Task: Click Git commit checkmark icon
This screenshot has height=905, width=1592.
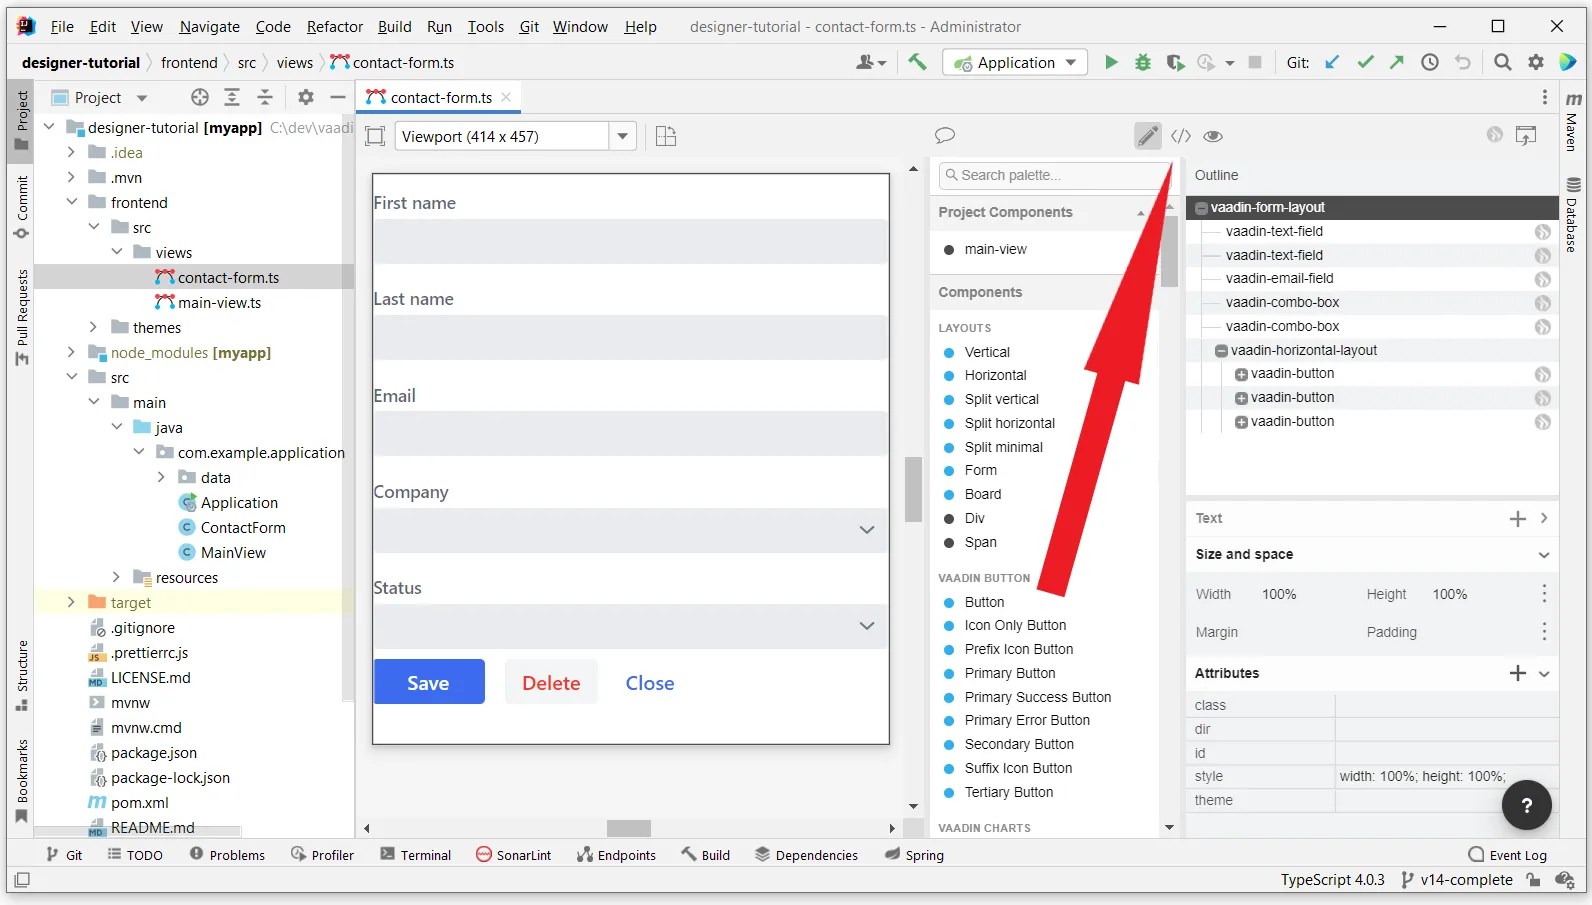Action: point(1365,62)
